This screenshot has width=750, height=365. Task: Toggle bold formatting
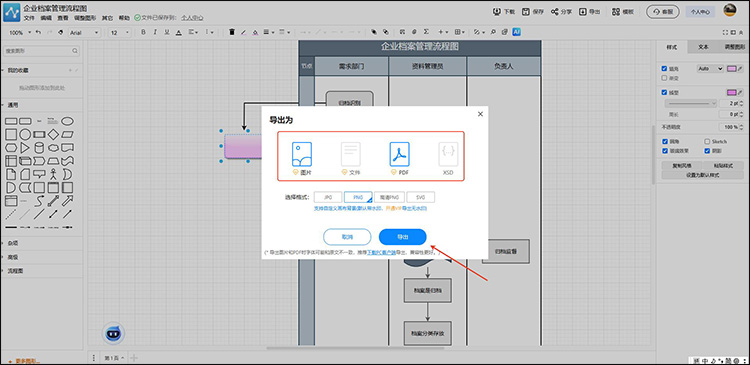pyautogui.click(x=143, y=33)
